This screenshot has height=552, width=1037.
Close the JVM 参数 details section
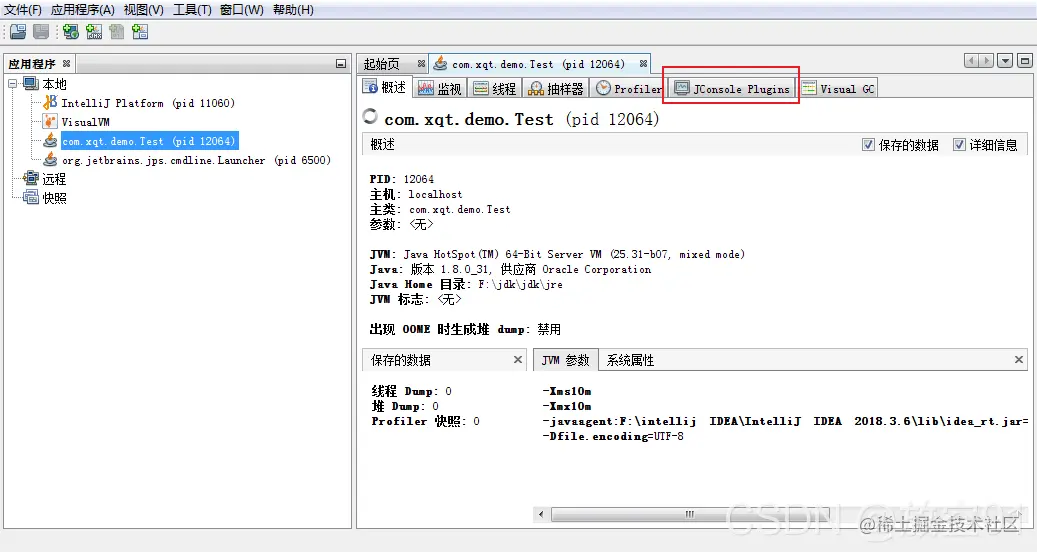coord(1019,360)
